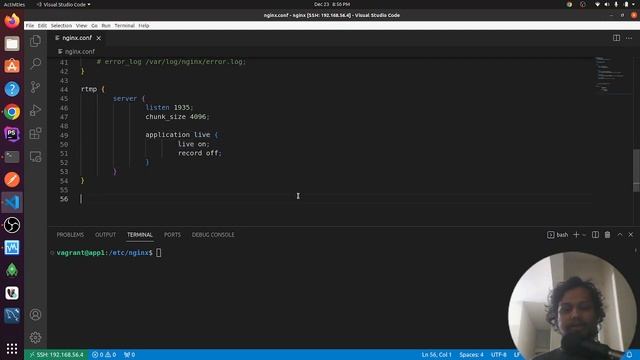The height and width of the screenshot is (360, 640).
Task: Open Run and Debug view
Action: (x=36, y=110)
